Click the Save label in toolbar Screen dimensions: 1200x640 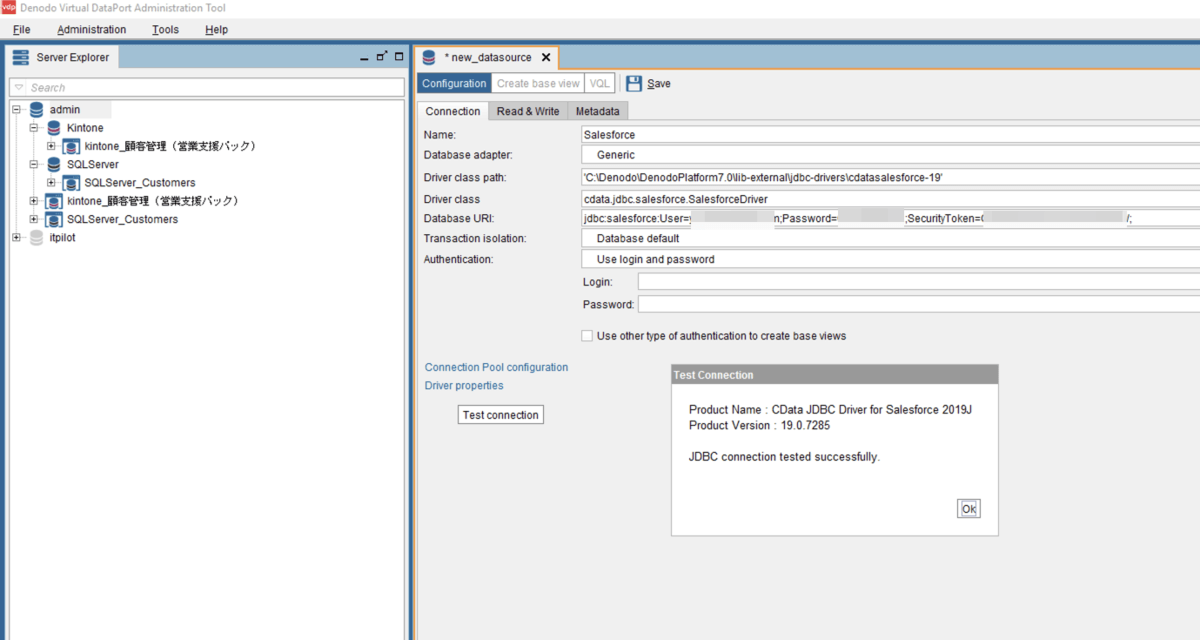[x=659, y=84]
